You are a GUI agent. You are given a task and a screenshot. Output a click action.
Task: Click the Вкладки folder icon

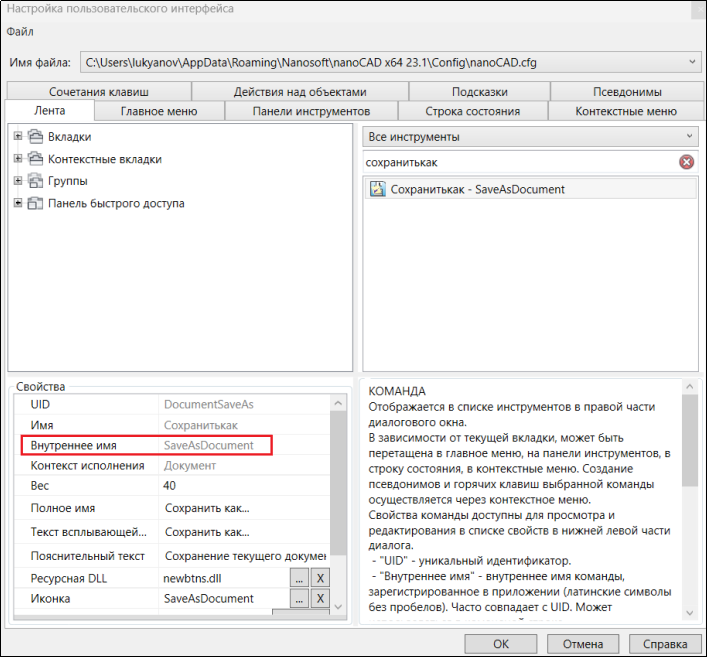click(35, 136)
